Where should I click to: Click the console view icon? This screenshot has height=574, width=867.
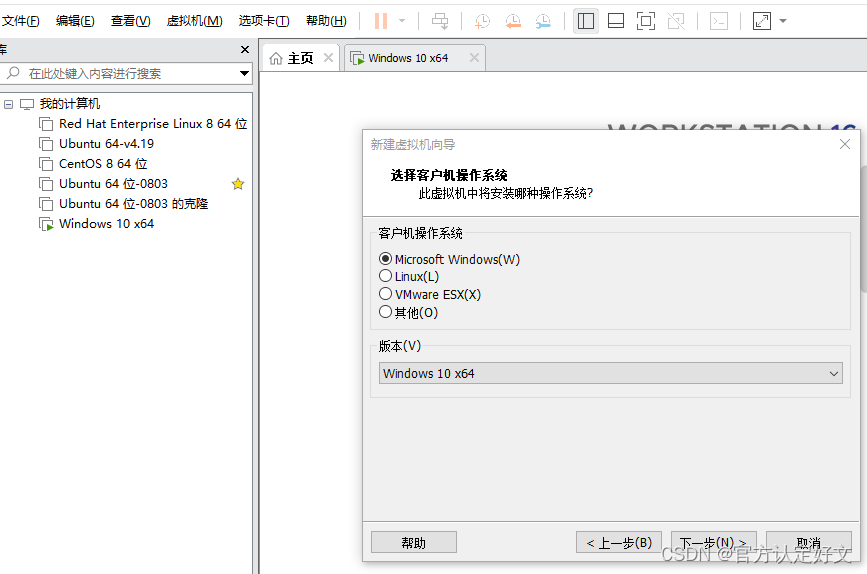(718, 21)
